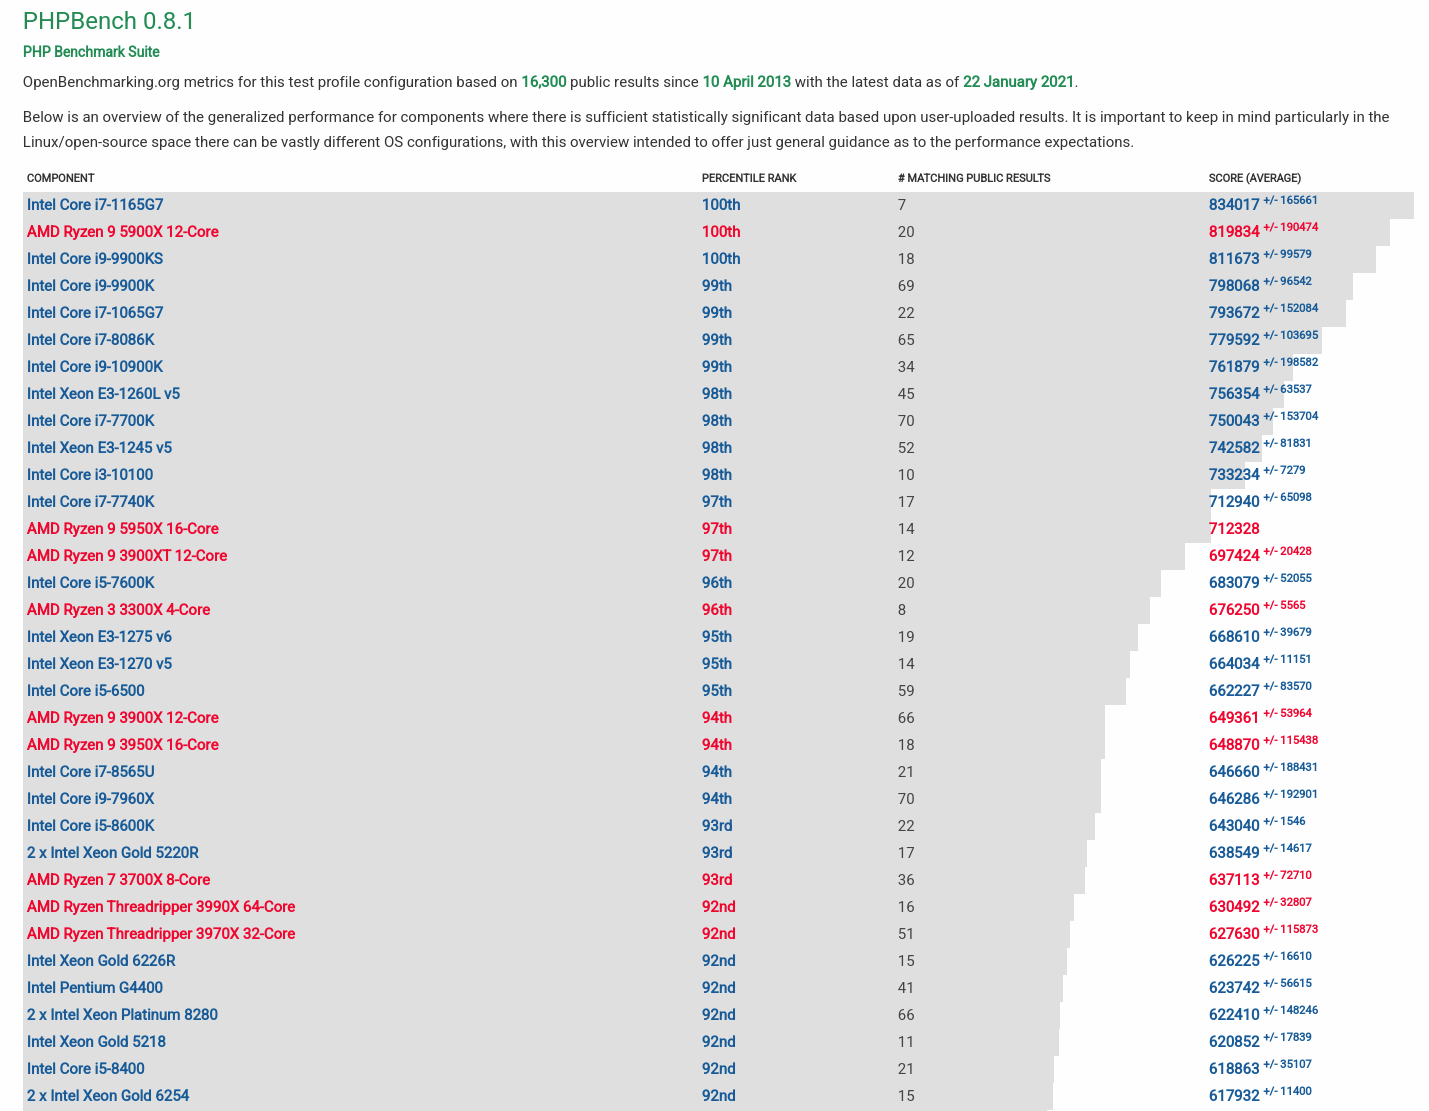Click the score value 617932
Viewport: 1429px width, 1111px height.
1234,1096
